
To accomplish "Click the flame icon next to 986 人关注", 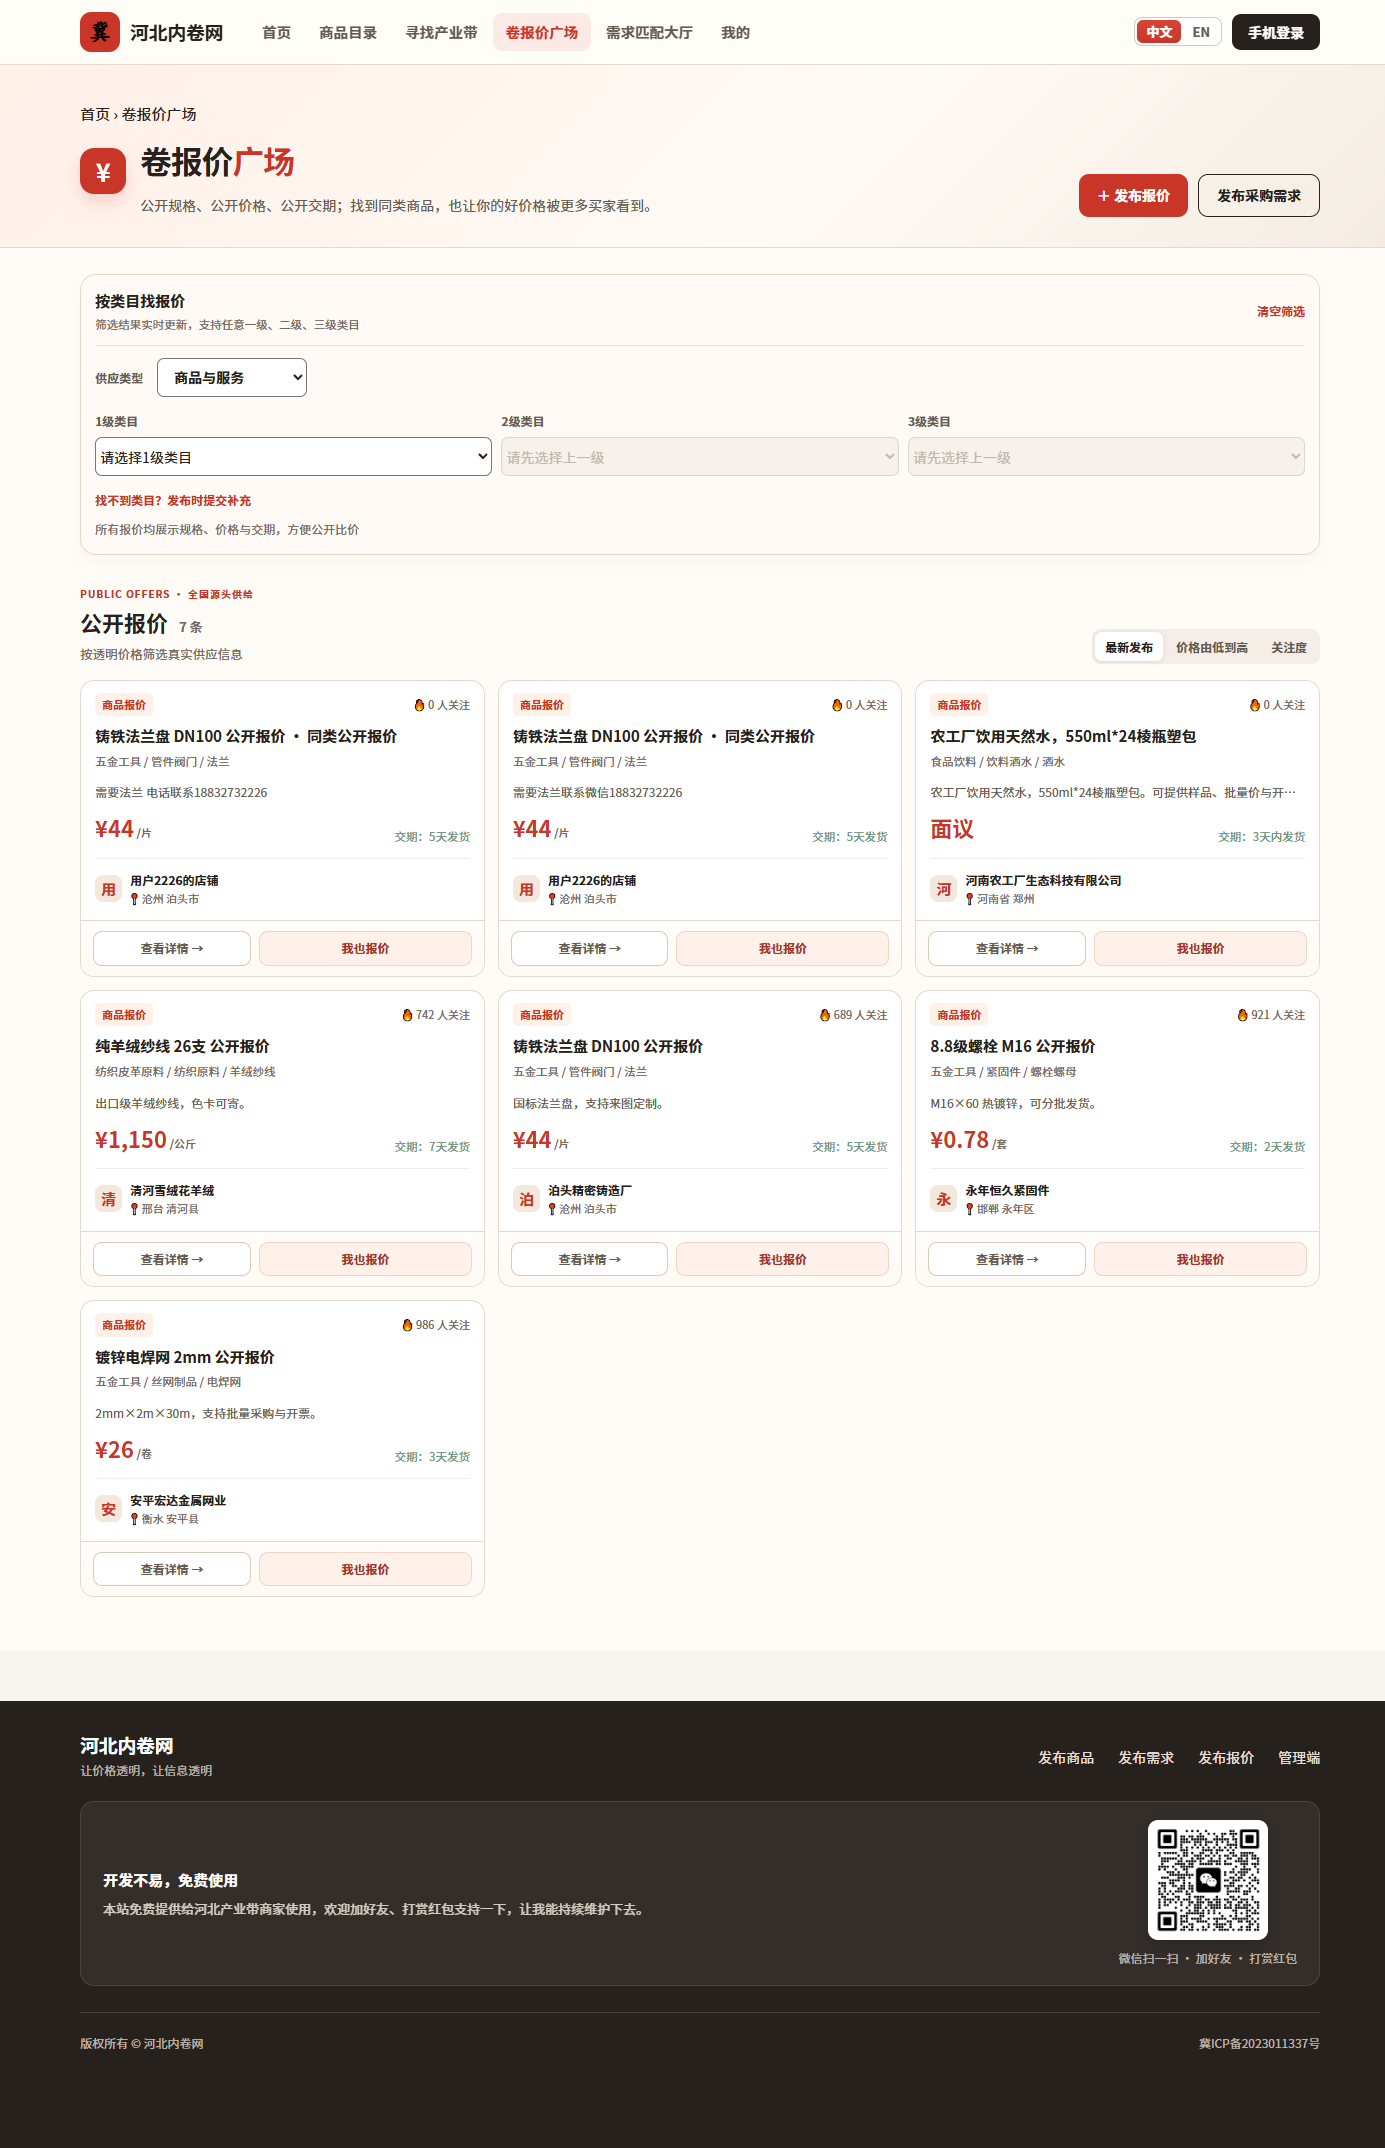I will pyautogui.click(x=407, y=1325).
